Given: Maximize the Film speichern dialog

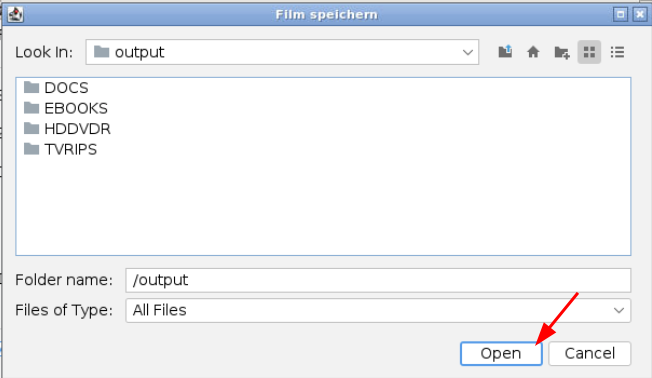Looking at the screenshot, I should pyautogui.click(x=620, y=15).
